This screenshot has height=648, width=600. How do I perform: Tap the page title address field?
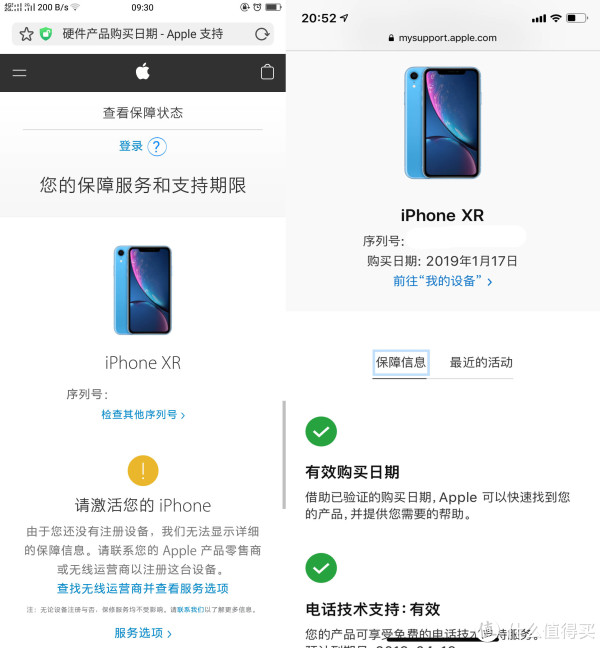tap(143, 34)
